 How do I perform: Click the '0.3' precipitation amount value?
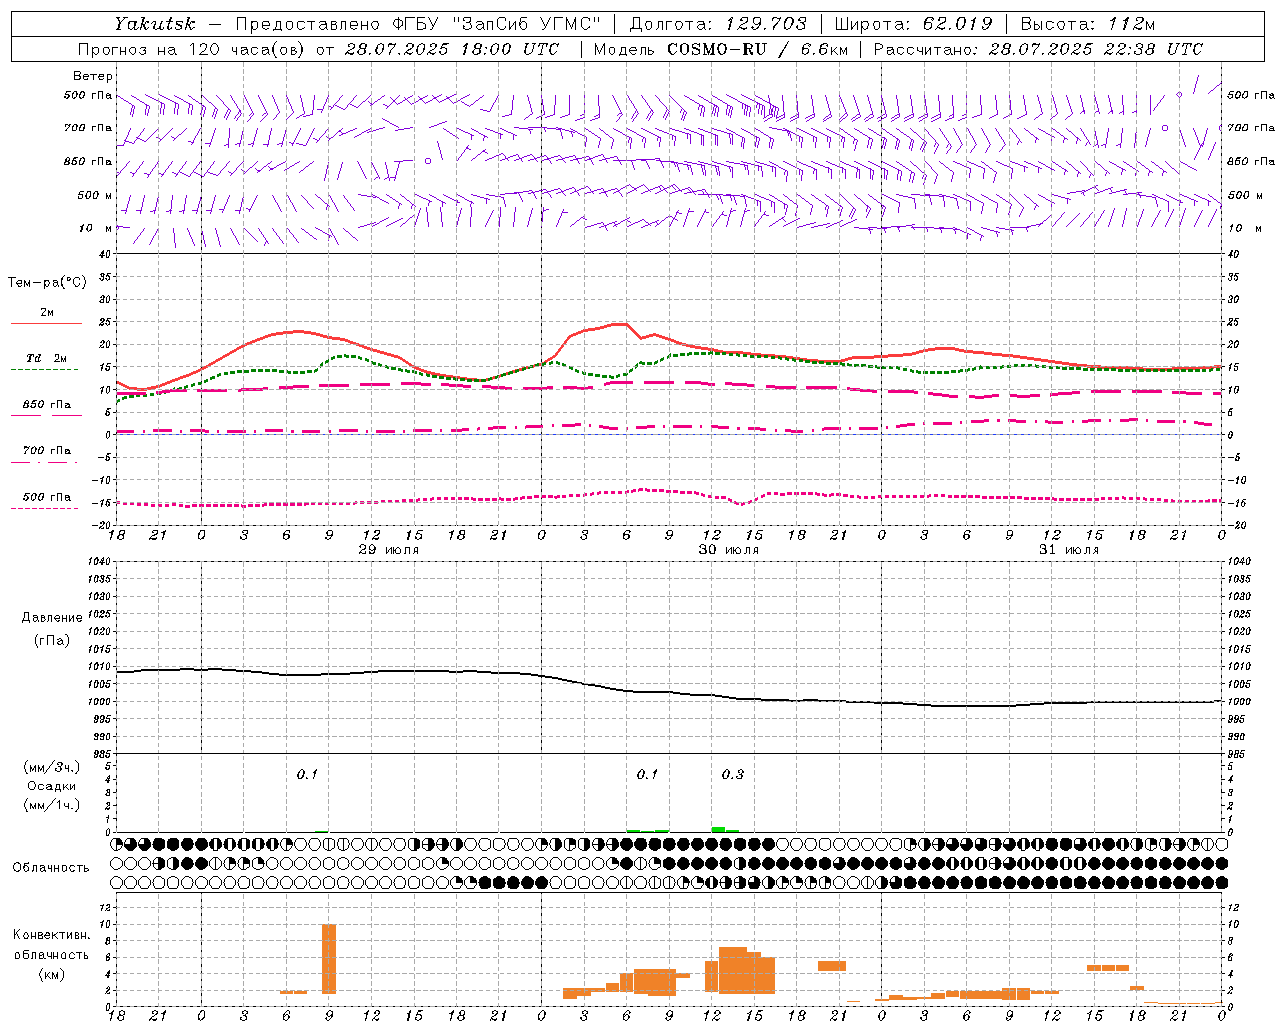733,774
